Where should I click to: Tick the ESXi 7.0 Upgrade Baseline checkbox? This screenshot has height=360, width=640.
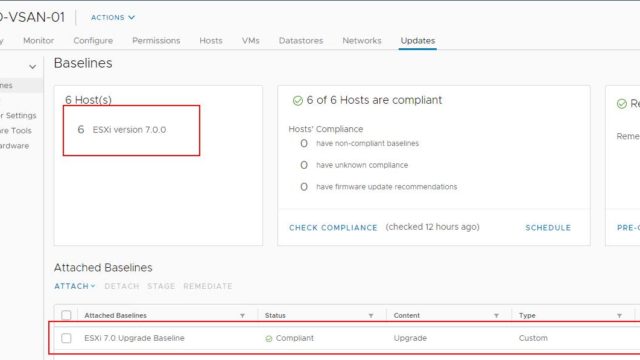[x=66, y=338]
